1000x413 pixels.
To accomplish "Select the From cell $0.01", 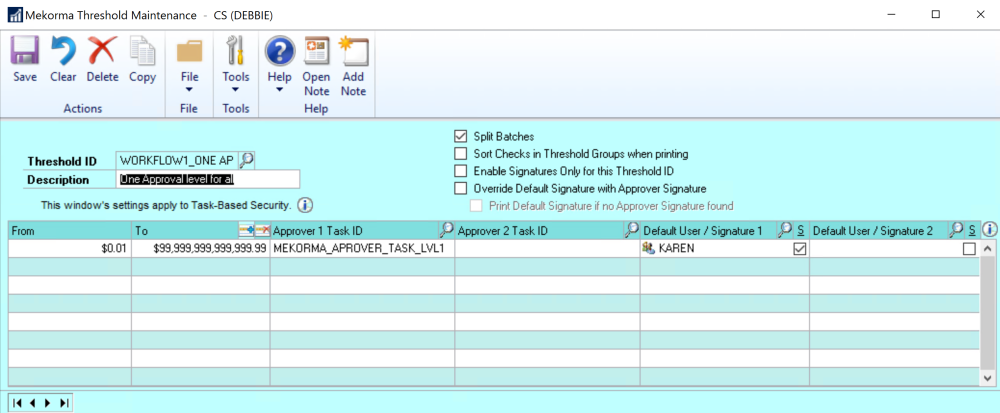I will (x=70, y=249).
